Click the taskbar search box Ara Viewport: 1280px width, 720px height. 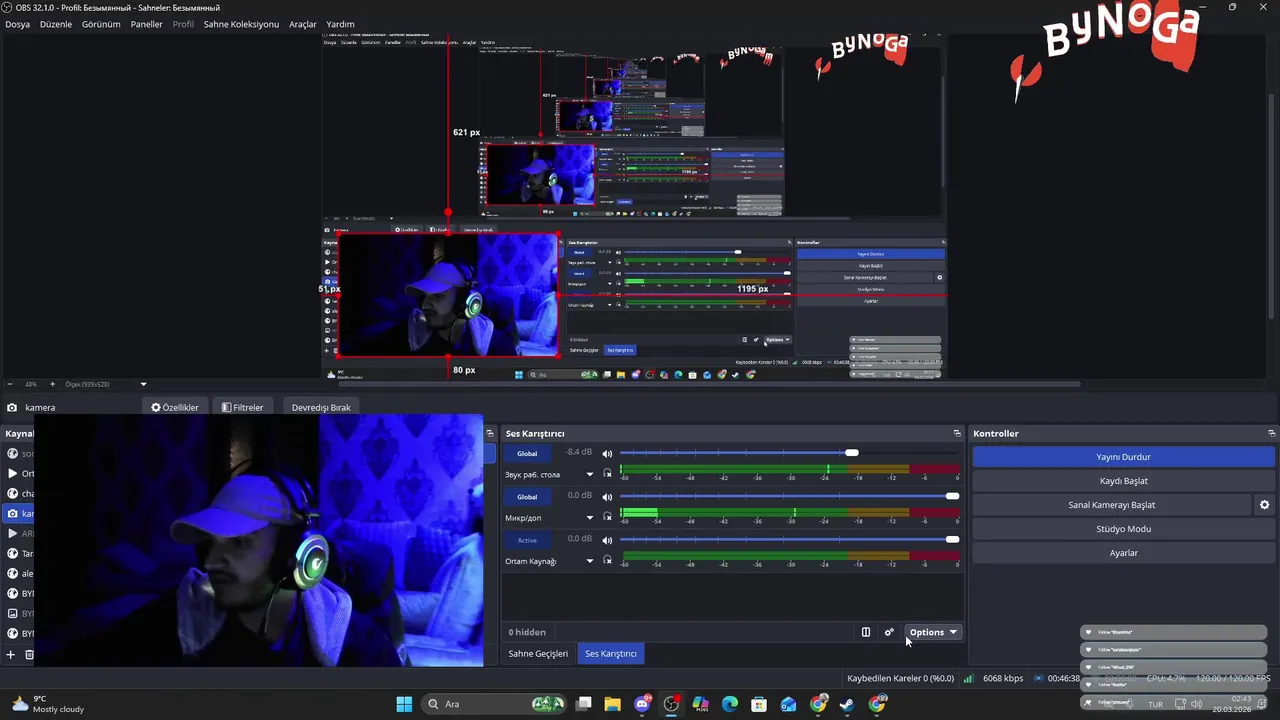pos(496,704)
